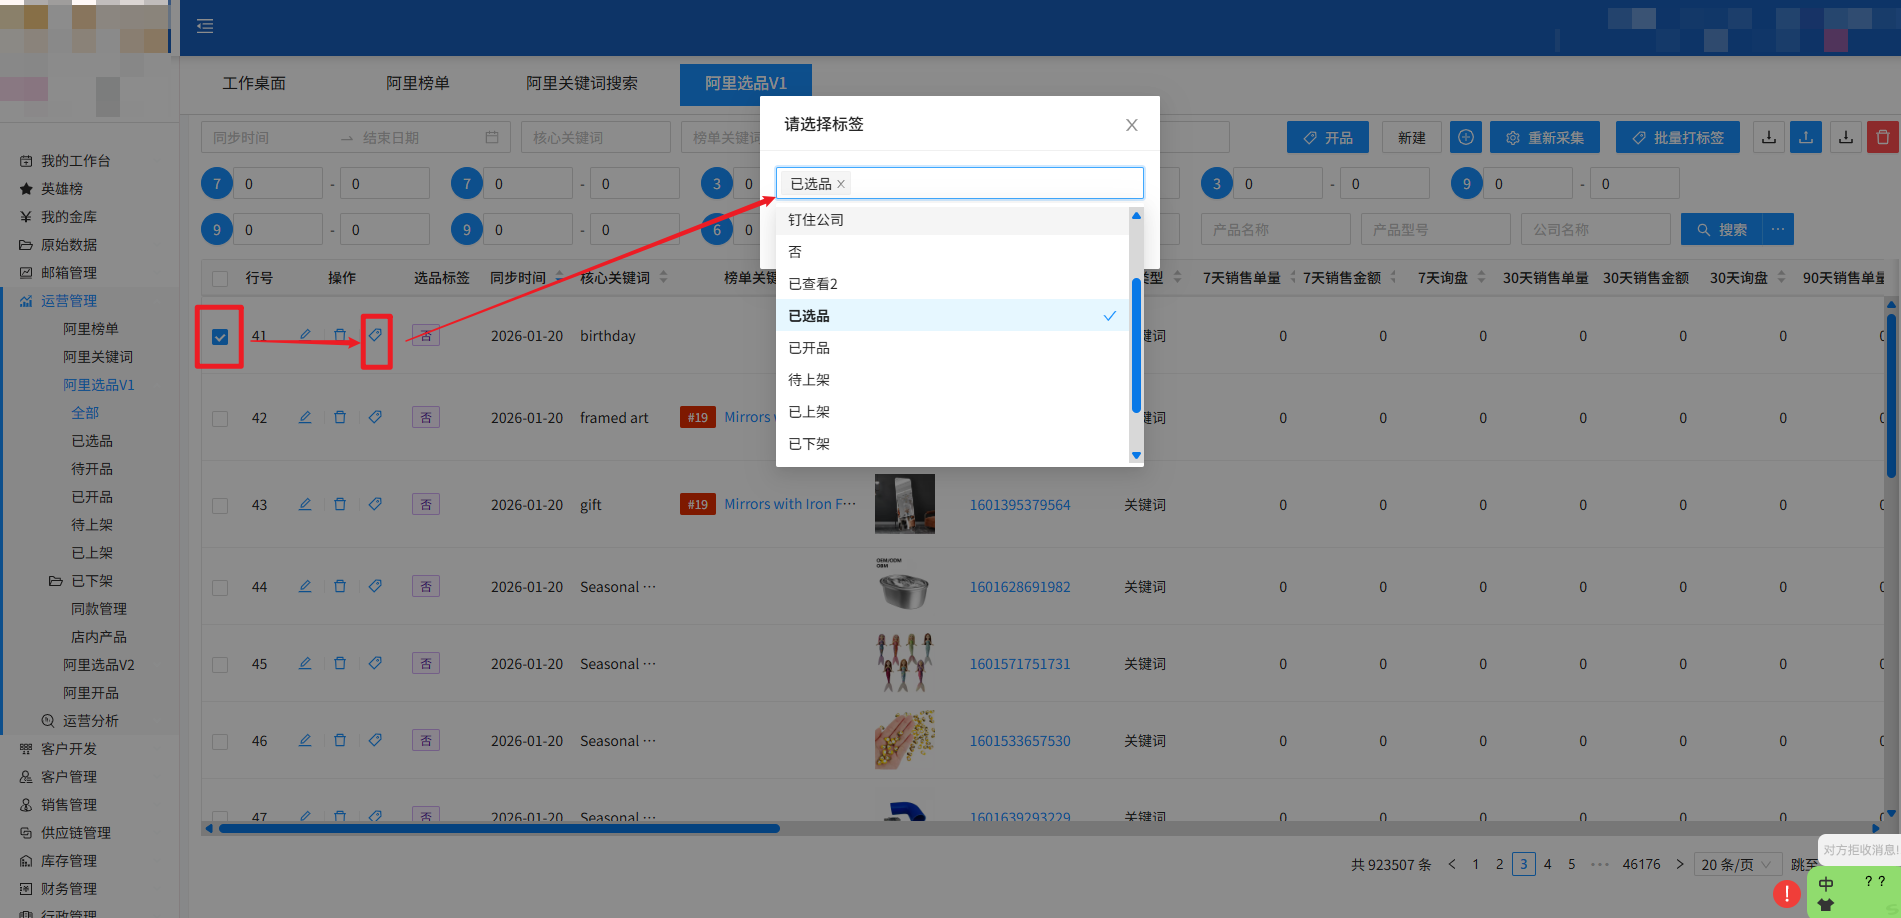Open the 20 条/页 page size dropdown
The width and height of the screenshot is (1901, 918).
tap(1738, 864)
